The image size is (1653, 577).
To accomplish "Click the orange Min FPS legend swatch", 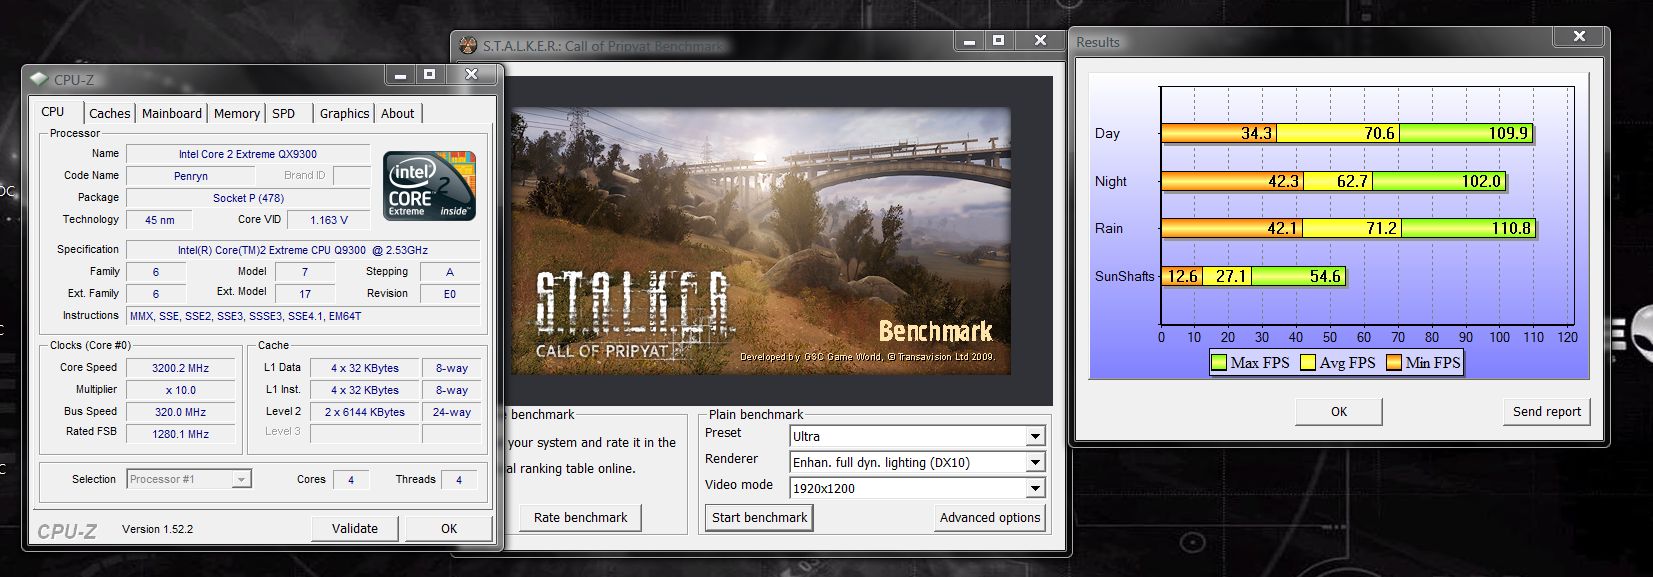I will pos(1394,363).
